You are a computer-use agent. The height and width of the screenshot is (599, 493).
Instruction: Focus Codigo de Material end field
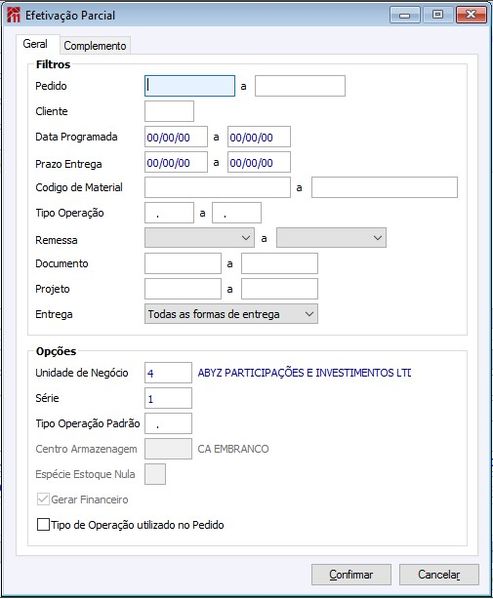(384, 187)
